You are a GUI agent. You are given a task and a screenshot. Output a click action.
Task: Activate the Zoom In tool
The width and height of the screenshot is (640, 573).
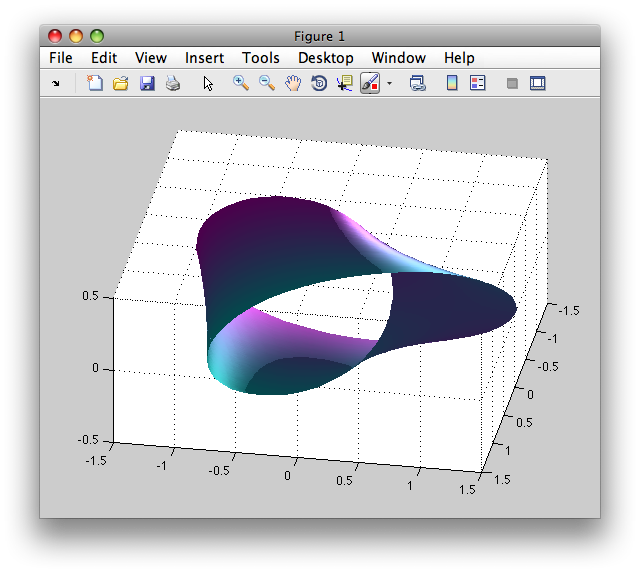[241, 83]
